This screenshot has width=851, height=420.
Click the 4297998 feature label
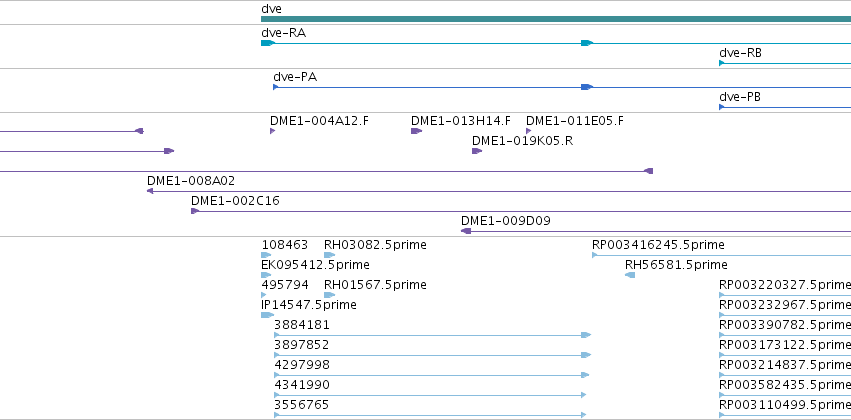pyautogui.click(x=302, y=365)
